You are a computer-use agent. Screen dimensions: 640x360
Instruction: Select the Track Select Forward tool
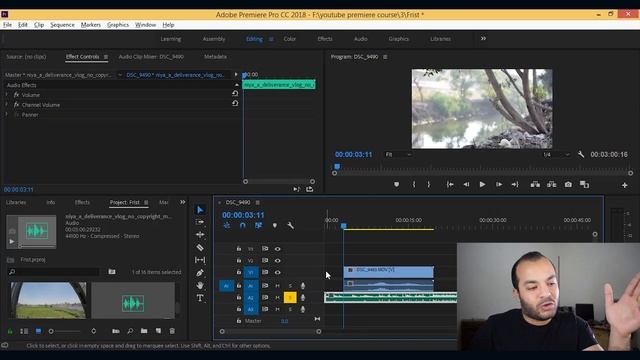click(200, 222)
